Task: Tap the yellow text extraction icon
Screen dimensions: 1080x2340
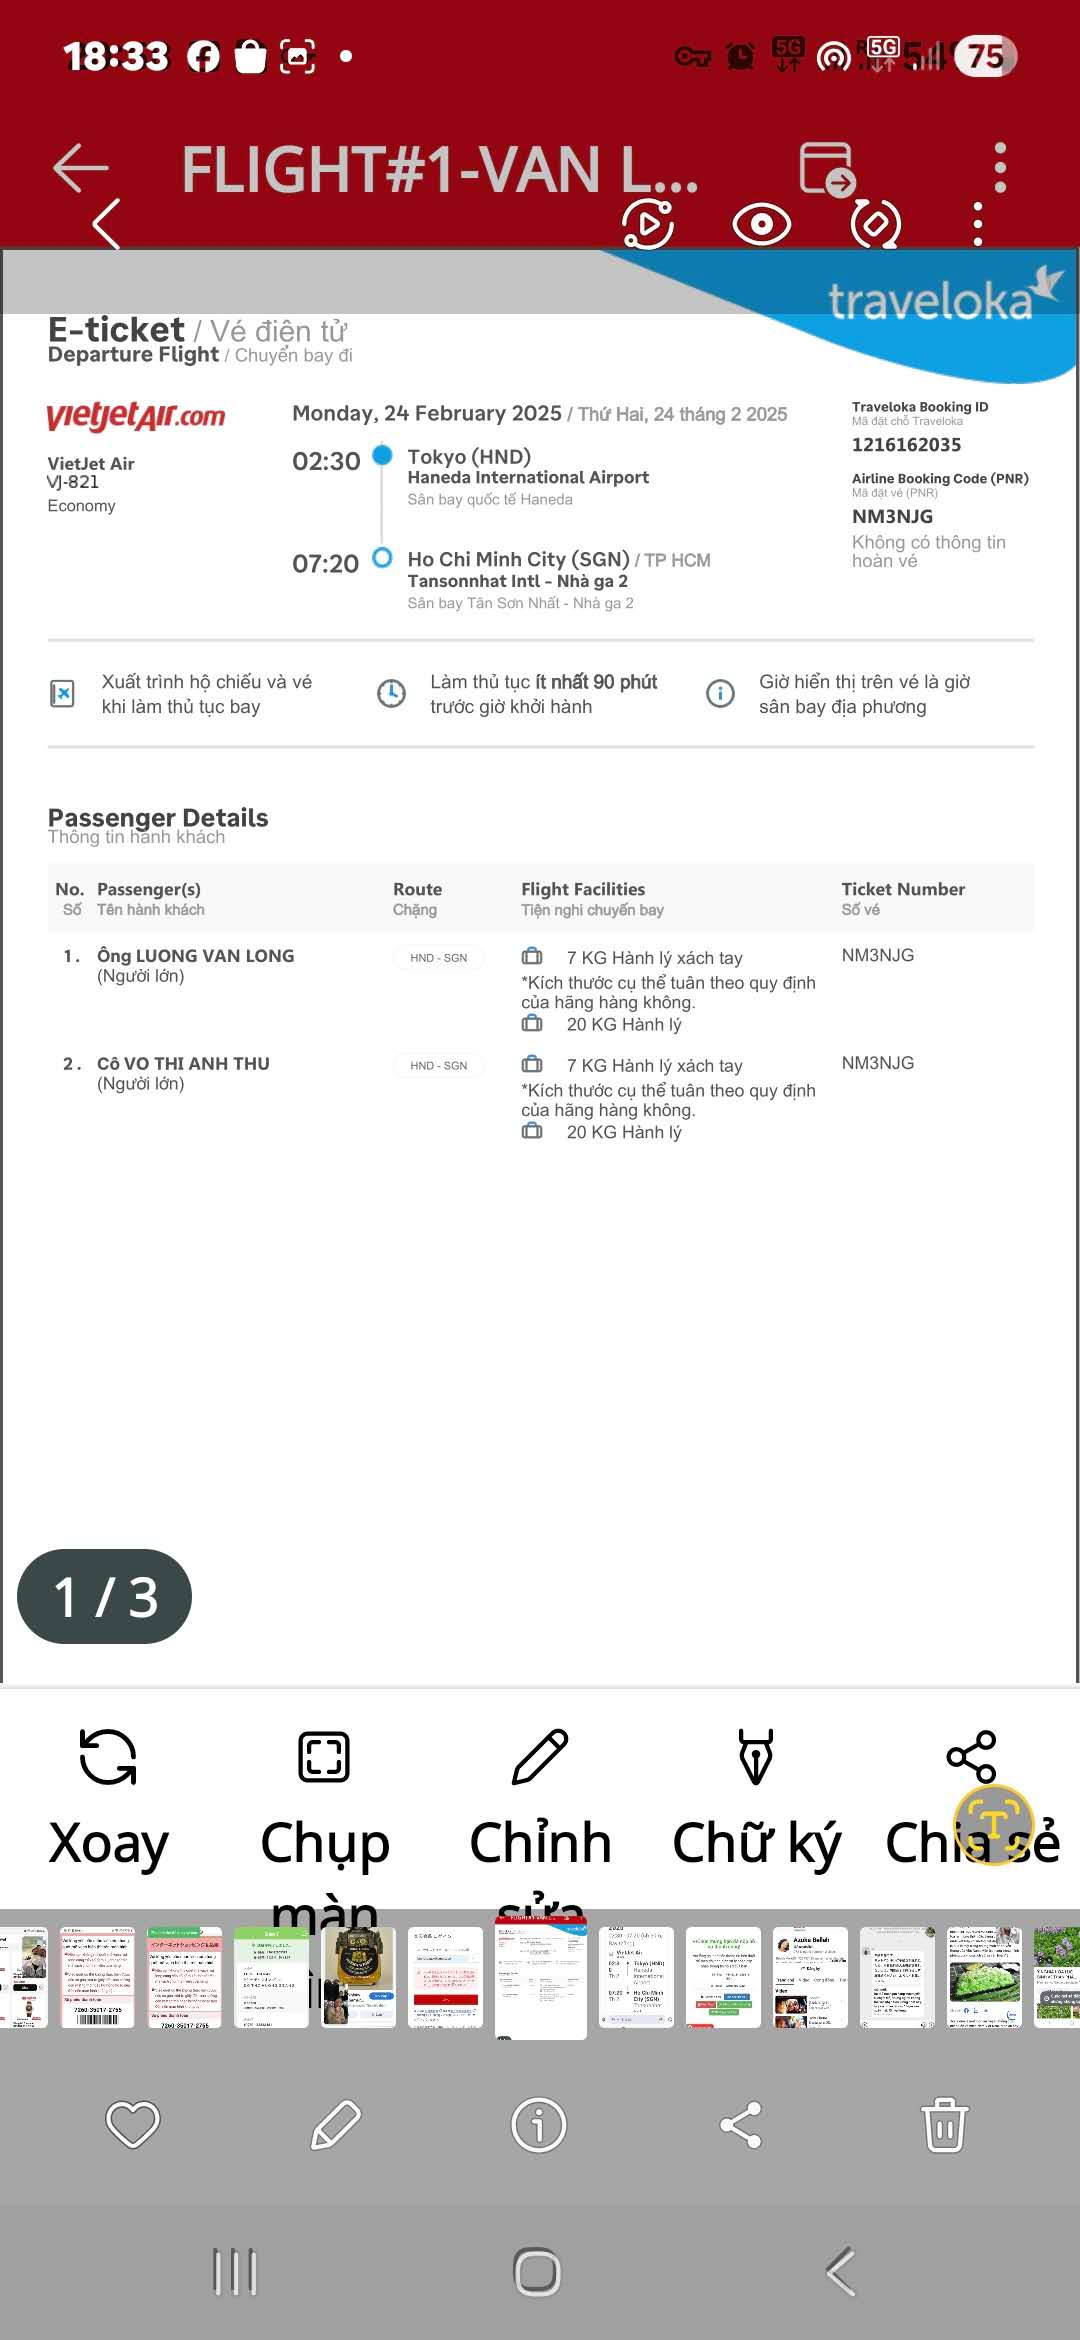Action: coord(993,1825)
